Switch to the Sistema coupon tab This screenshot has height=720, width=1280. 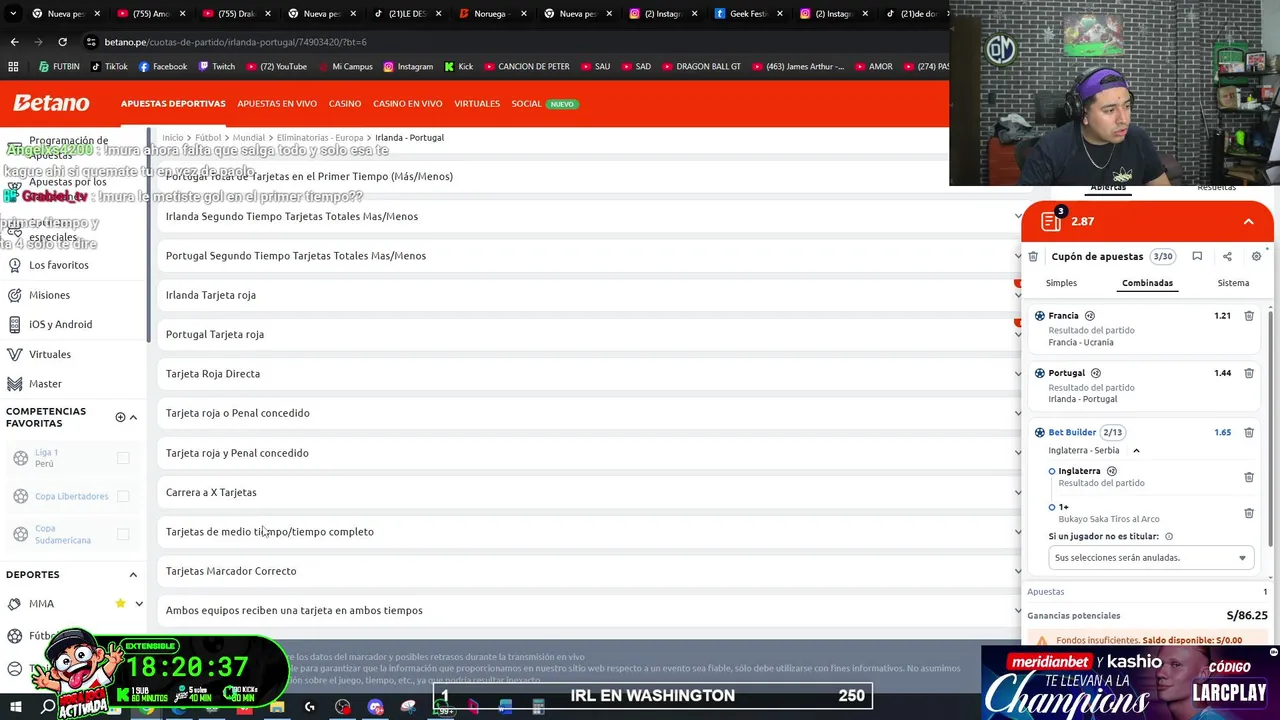1233,283
